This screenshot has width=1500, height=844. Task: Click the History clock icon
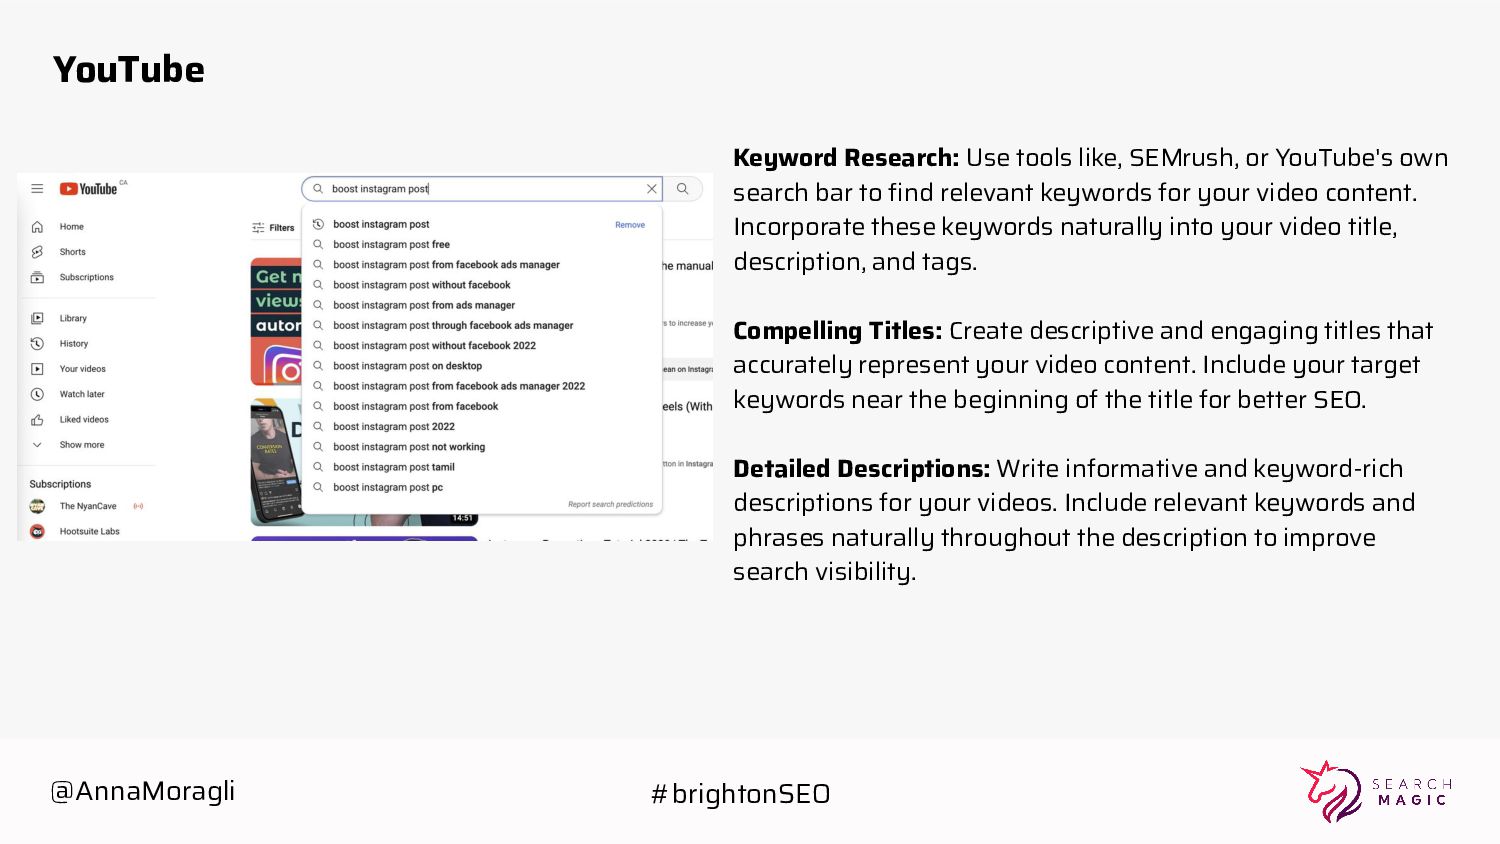click(x=37, y=343)
